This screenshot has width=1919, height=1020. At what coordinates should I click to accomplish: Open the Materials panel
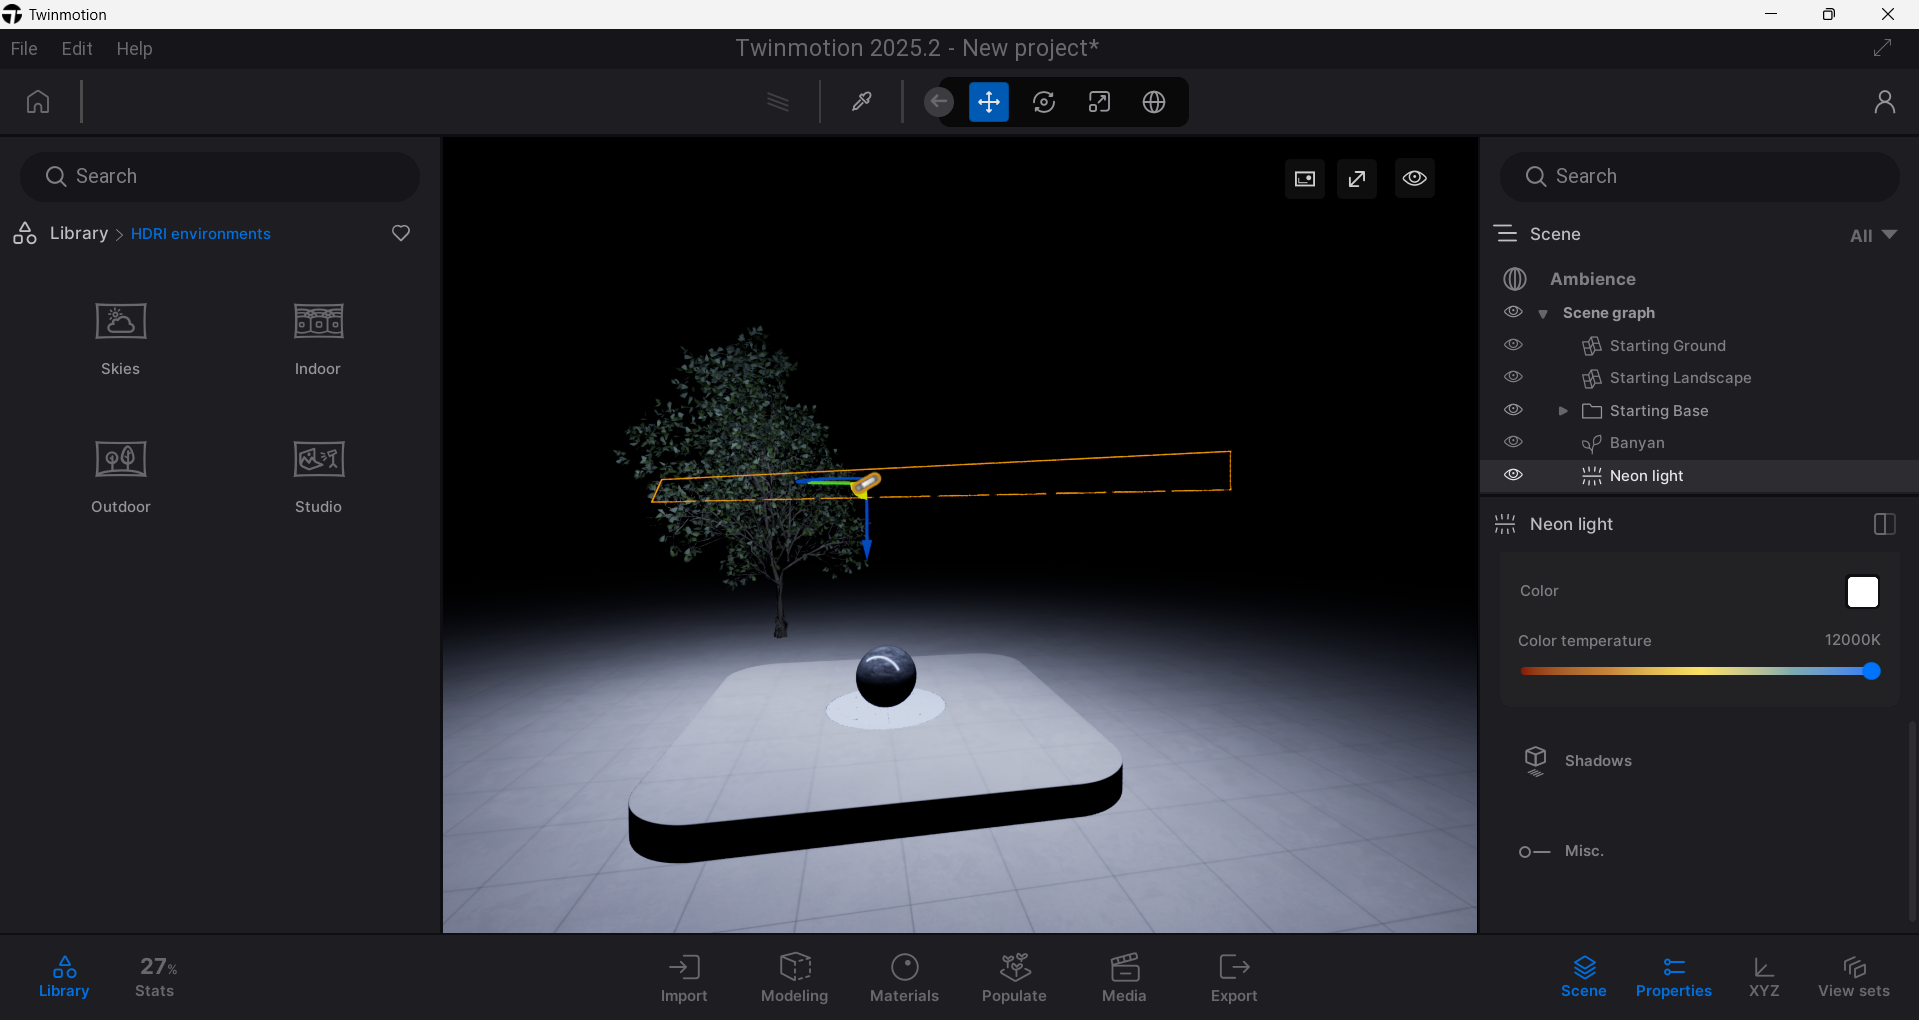(x=904, y=977)
